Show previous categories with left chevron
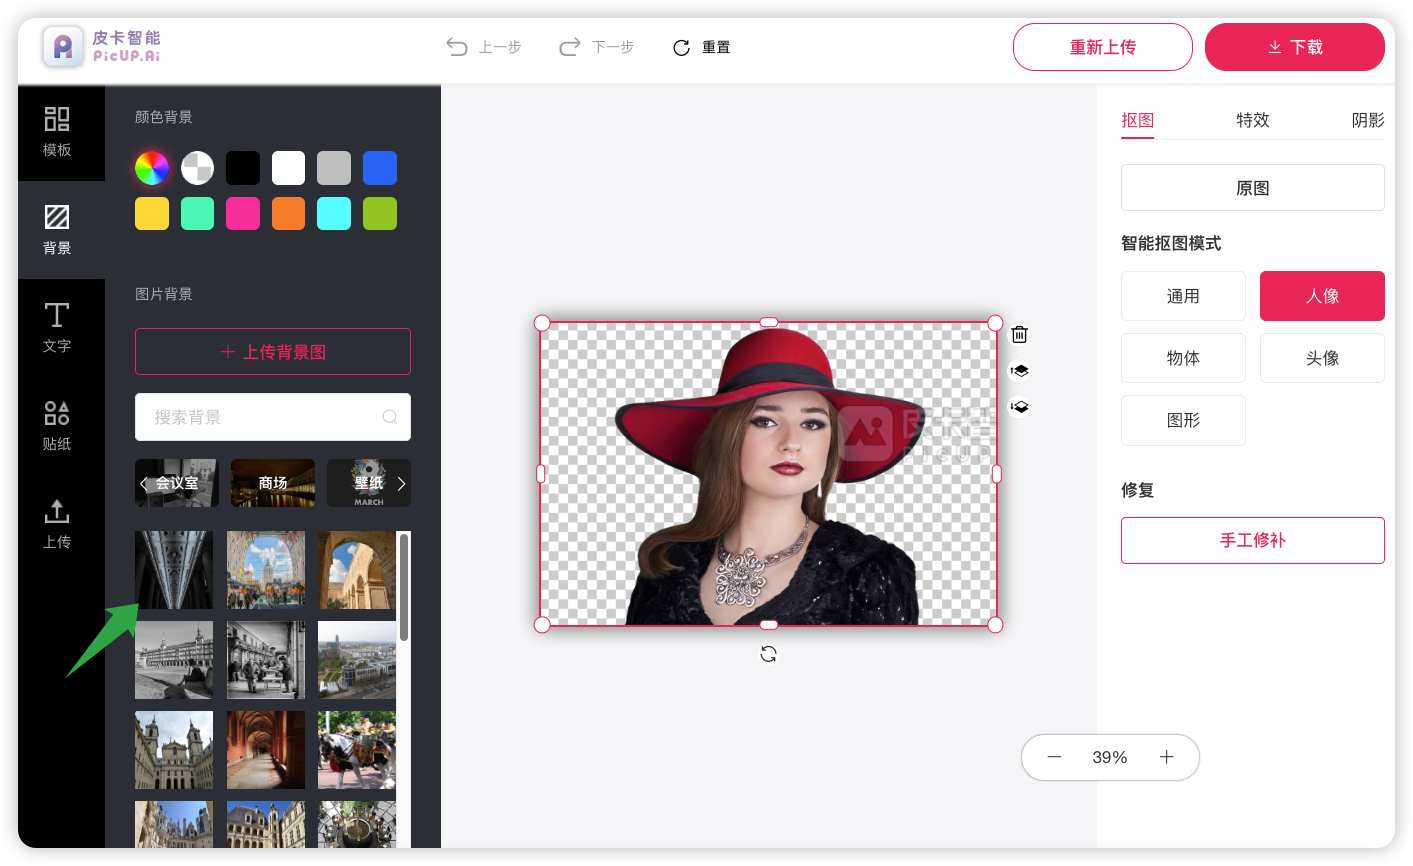Viewport: 1413px width, 866px height. pos(144,483)
